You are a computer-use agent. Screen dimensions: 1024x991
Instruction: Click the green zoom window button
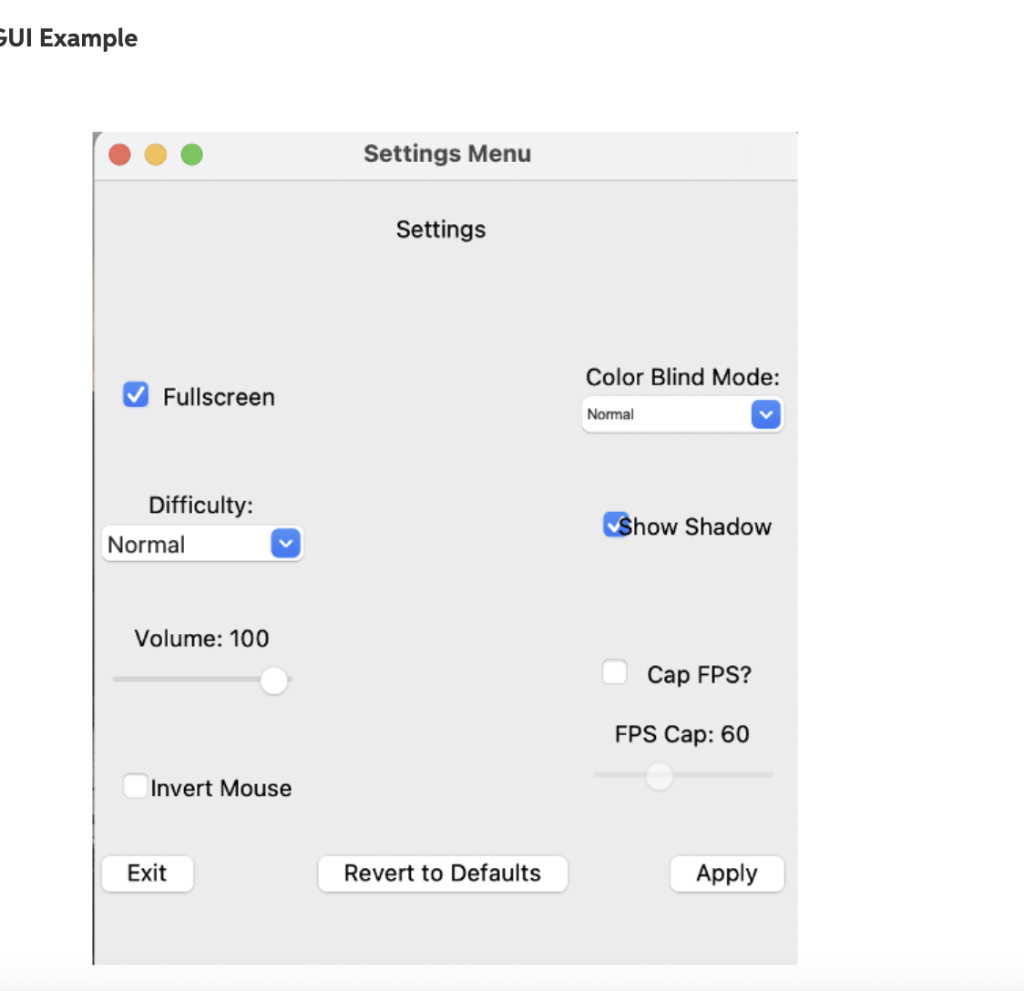(192, 155)
